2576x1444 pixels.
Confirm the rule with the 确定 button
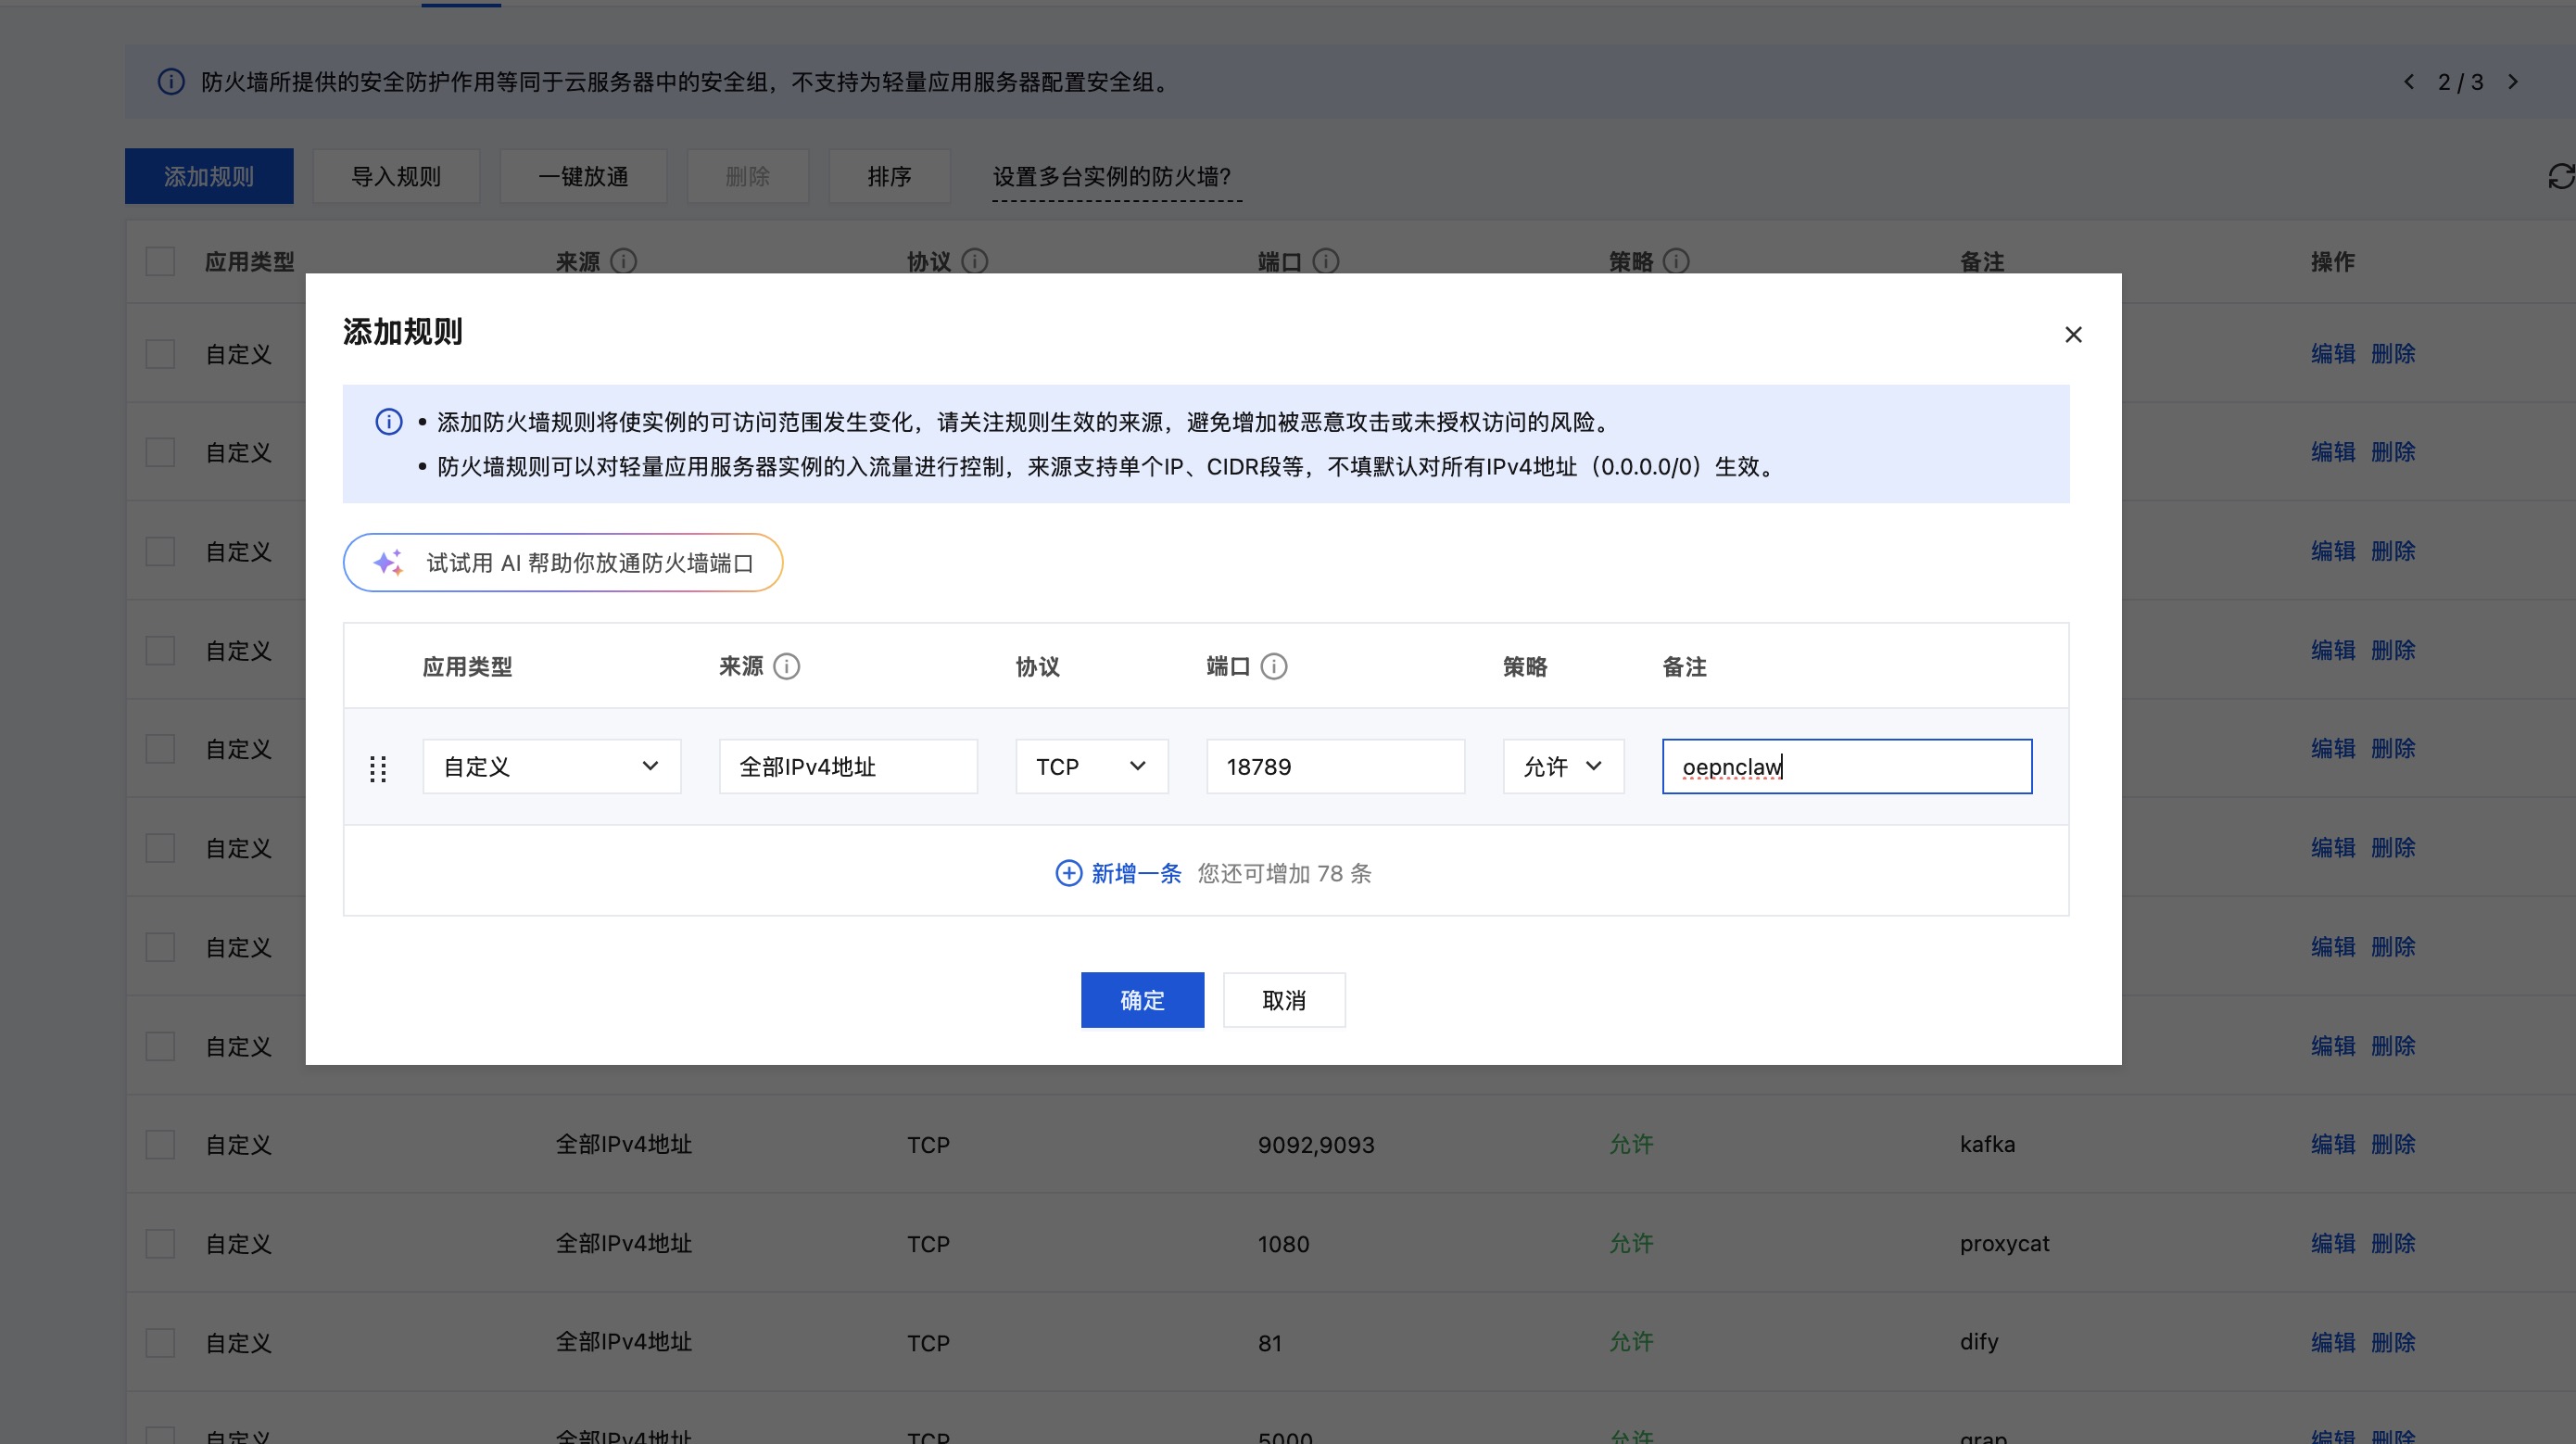click(x=1142, y=999)
